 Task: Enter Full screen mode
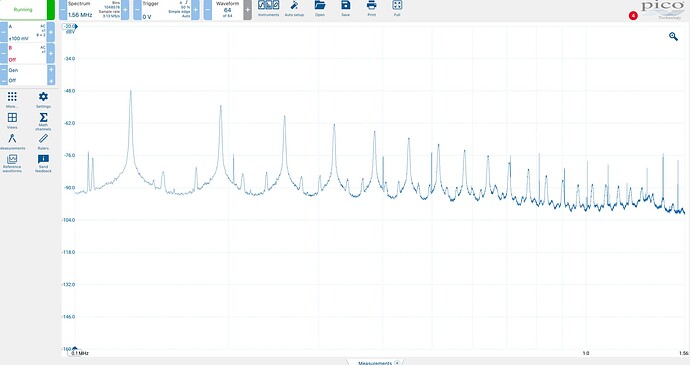[x=397, y=8]
